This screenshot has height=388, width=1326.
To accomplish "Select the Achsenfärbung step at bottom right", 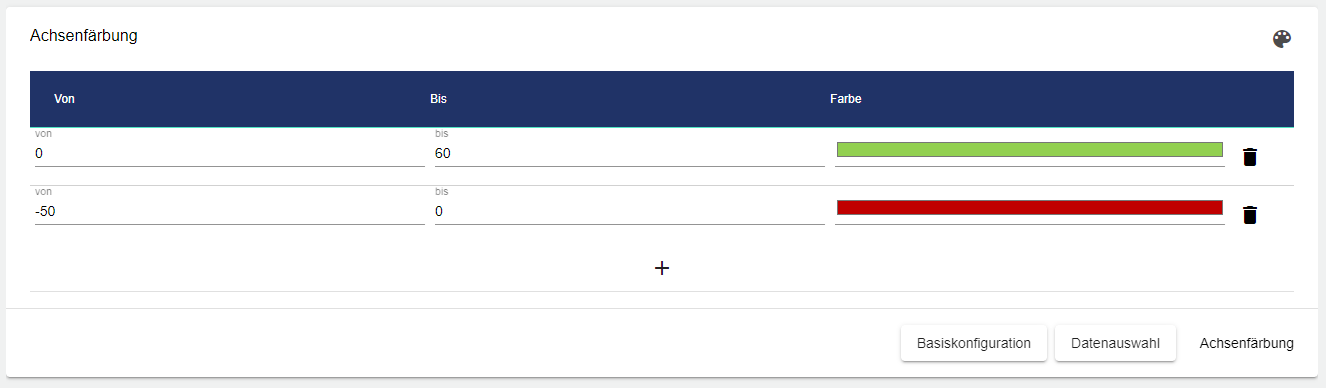I will (1246, 343).
